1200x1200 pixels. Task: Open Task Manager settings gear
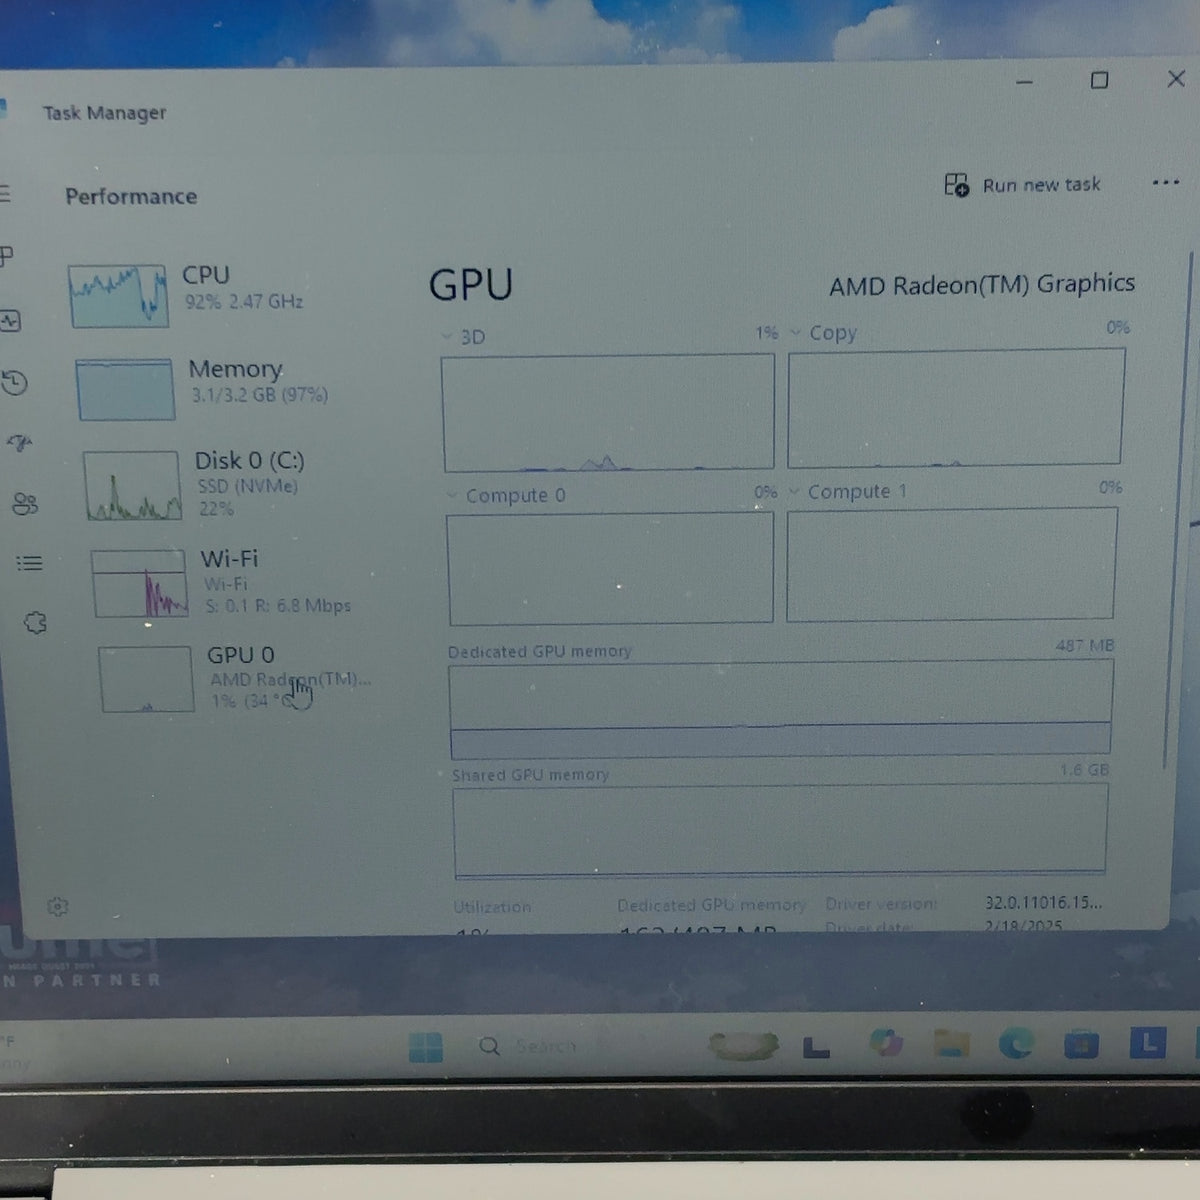(x=58, y=907)
